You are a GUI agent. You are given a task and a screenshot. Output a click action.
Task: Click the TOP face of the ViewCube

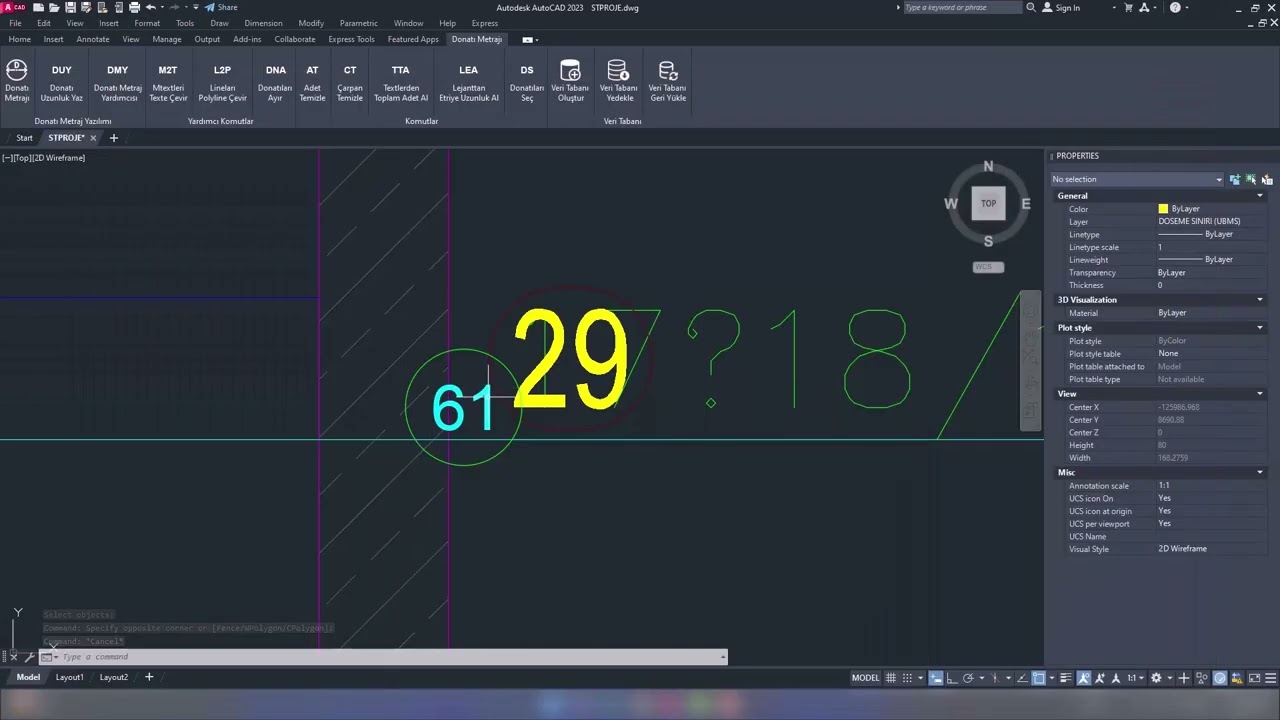pos(988,203)
